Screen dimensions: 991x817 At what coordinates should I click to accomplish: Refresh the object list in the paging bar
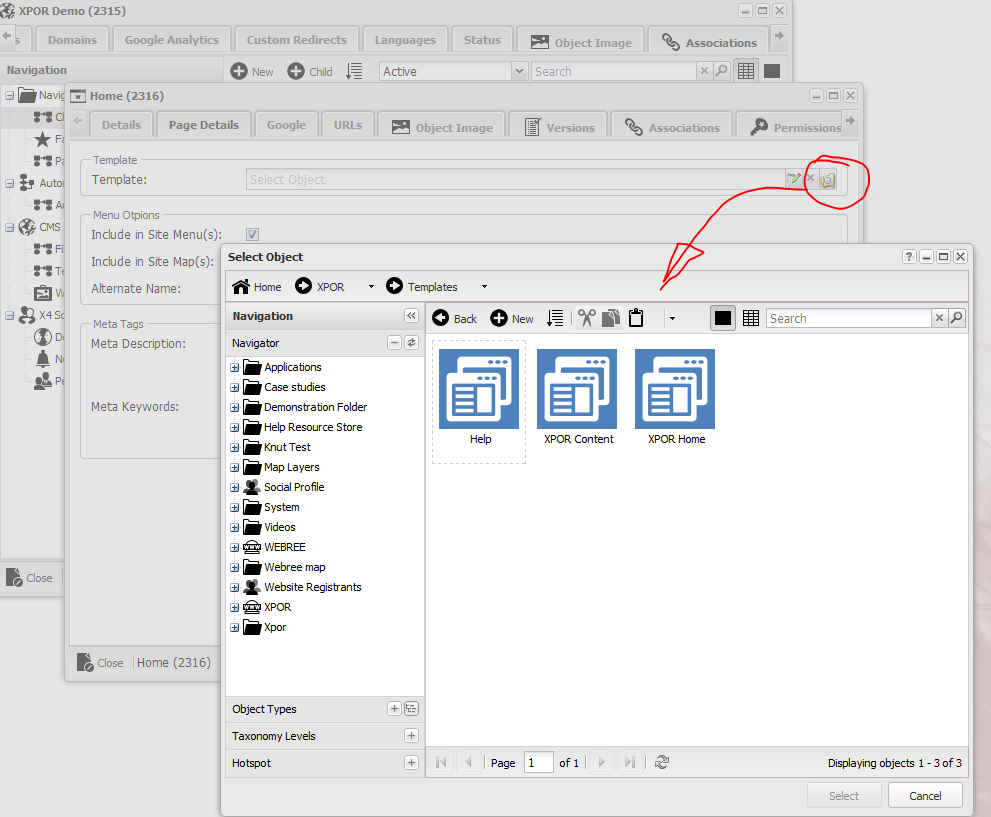point(662,762)
